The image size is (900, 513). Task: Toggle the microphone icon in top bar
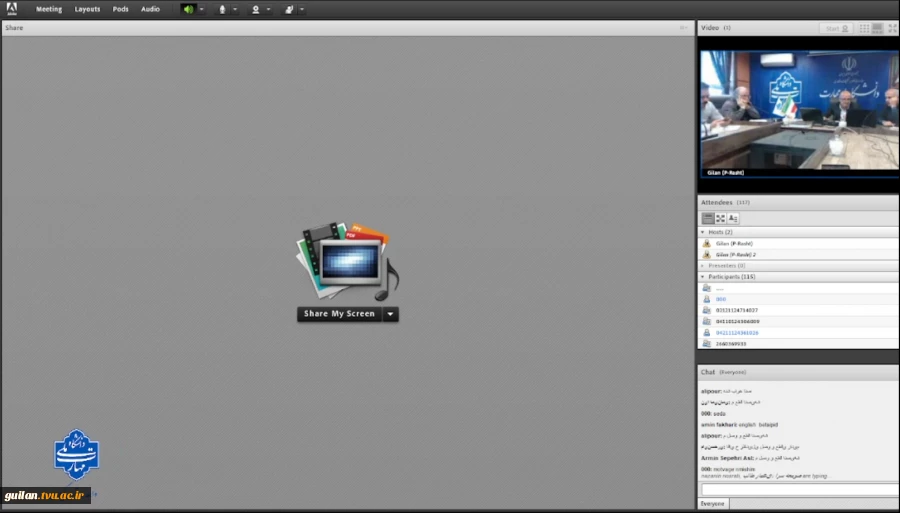[x=222, y=9]
